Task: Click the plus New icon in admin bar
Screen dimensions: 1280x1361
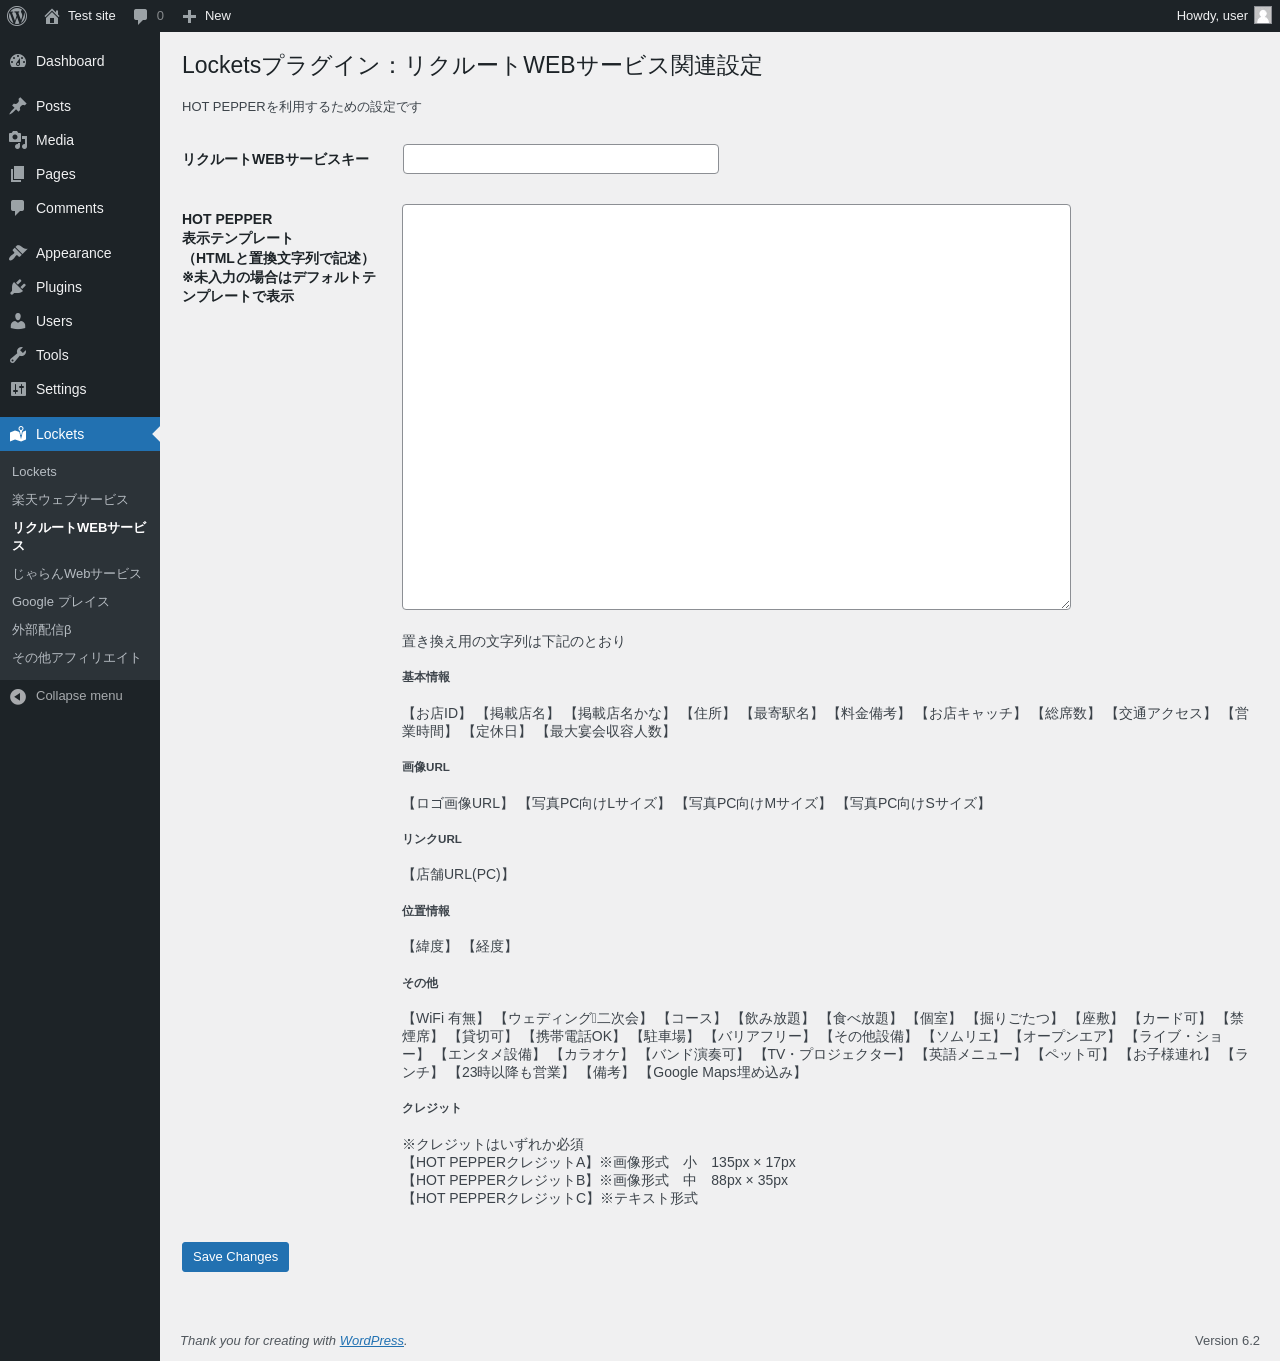Action: (x=189, y=16)
